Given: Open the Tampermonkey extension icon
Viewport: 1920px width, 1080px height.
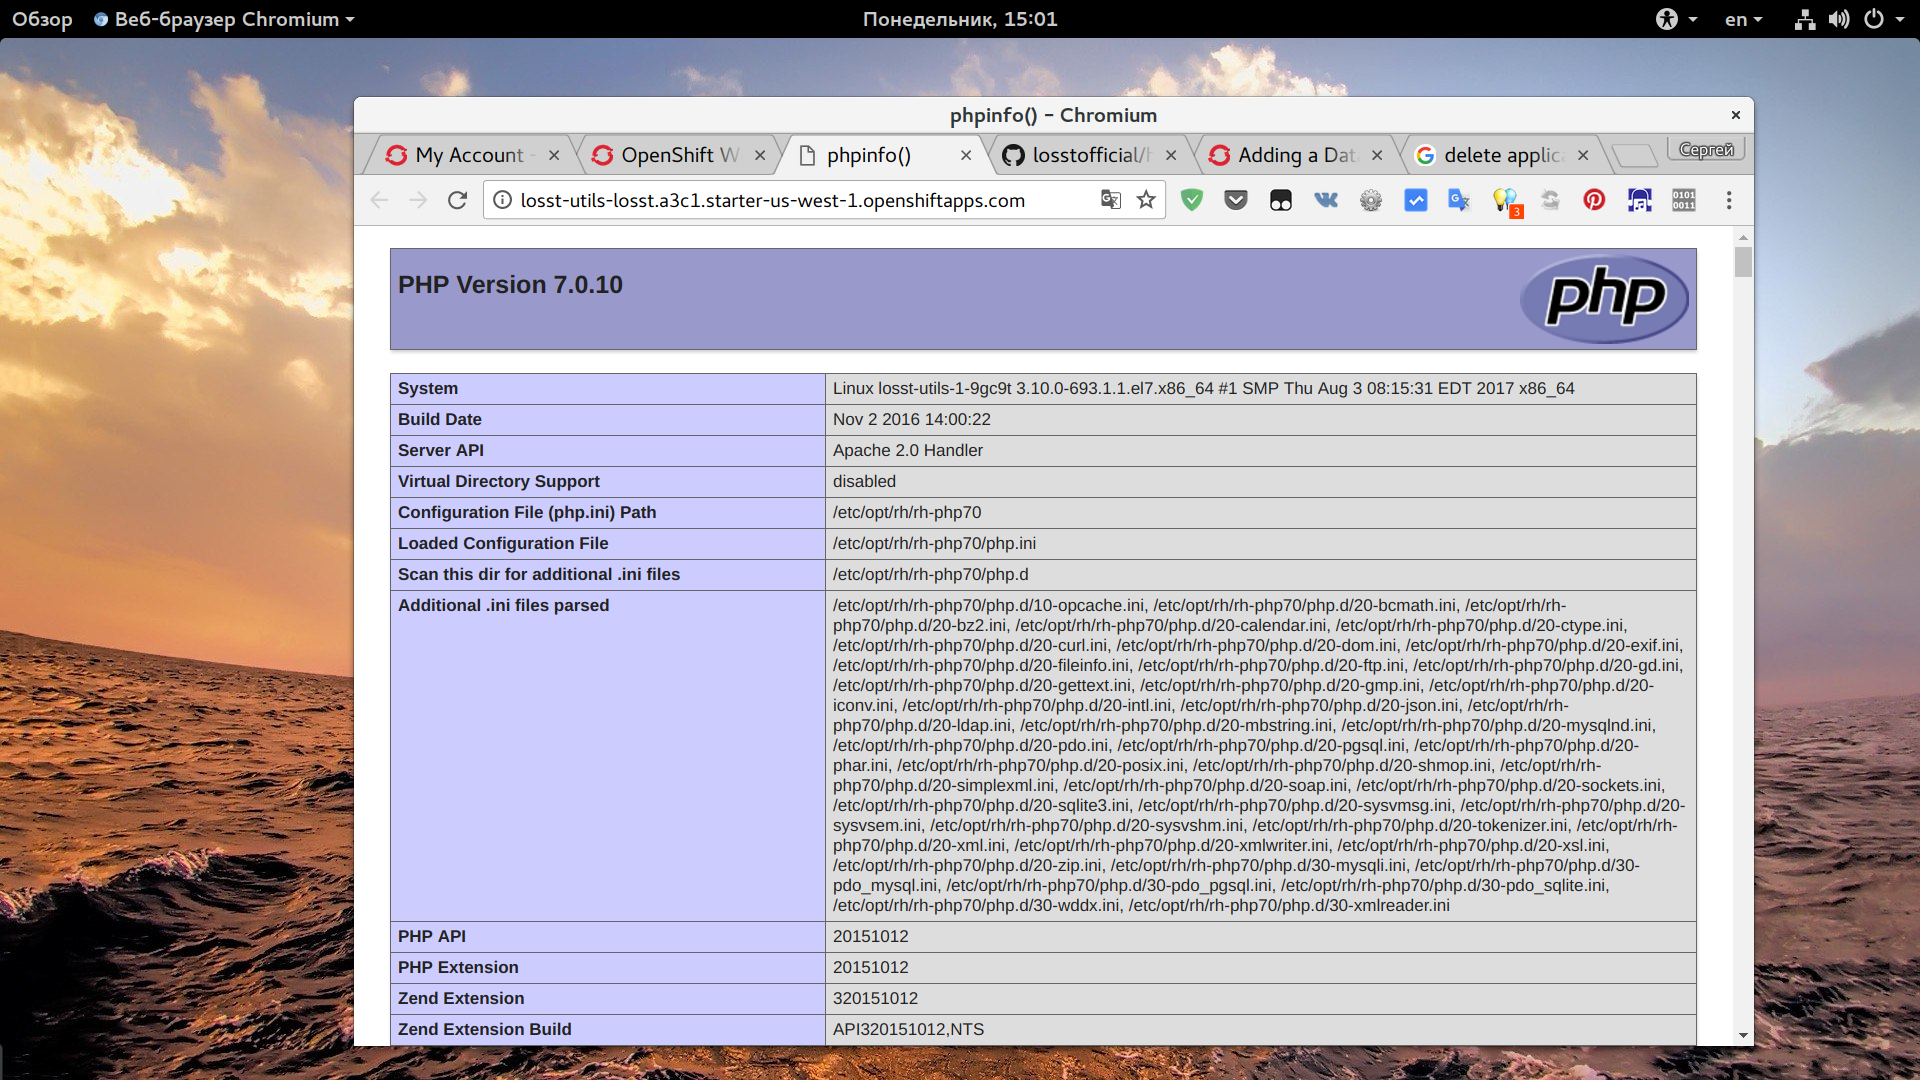Looking at the screenshot, I should 1281,200.
